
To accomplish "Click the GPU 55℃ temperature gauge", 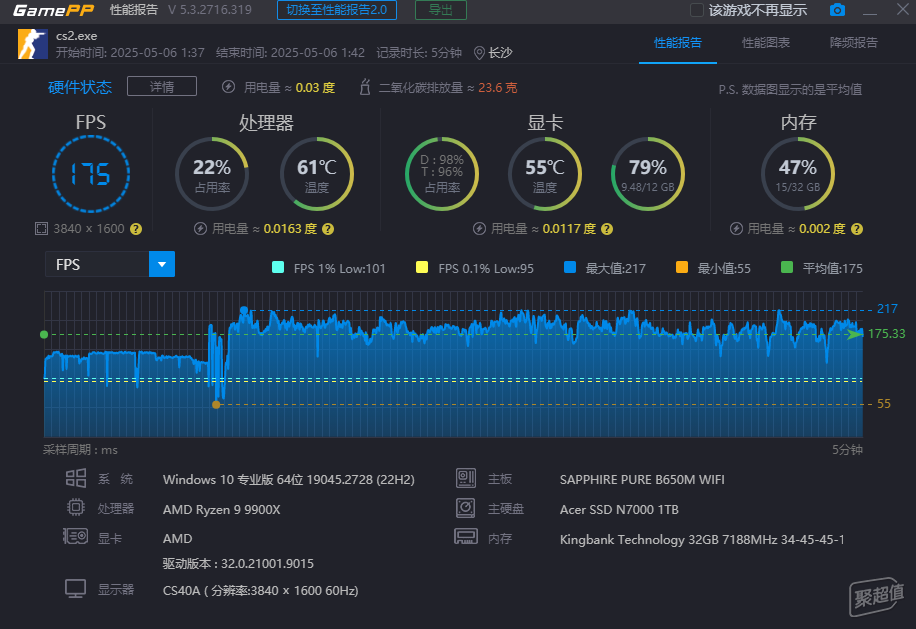I will [x=545, y=174].
